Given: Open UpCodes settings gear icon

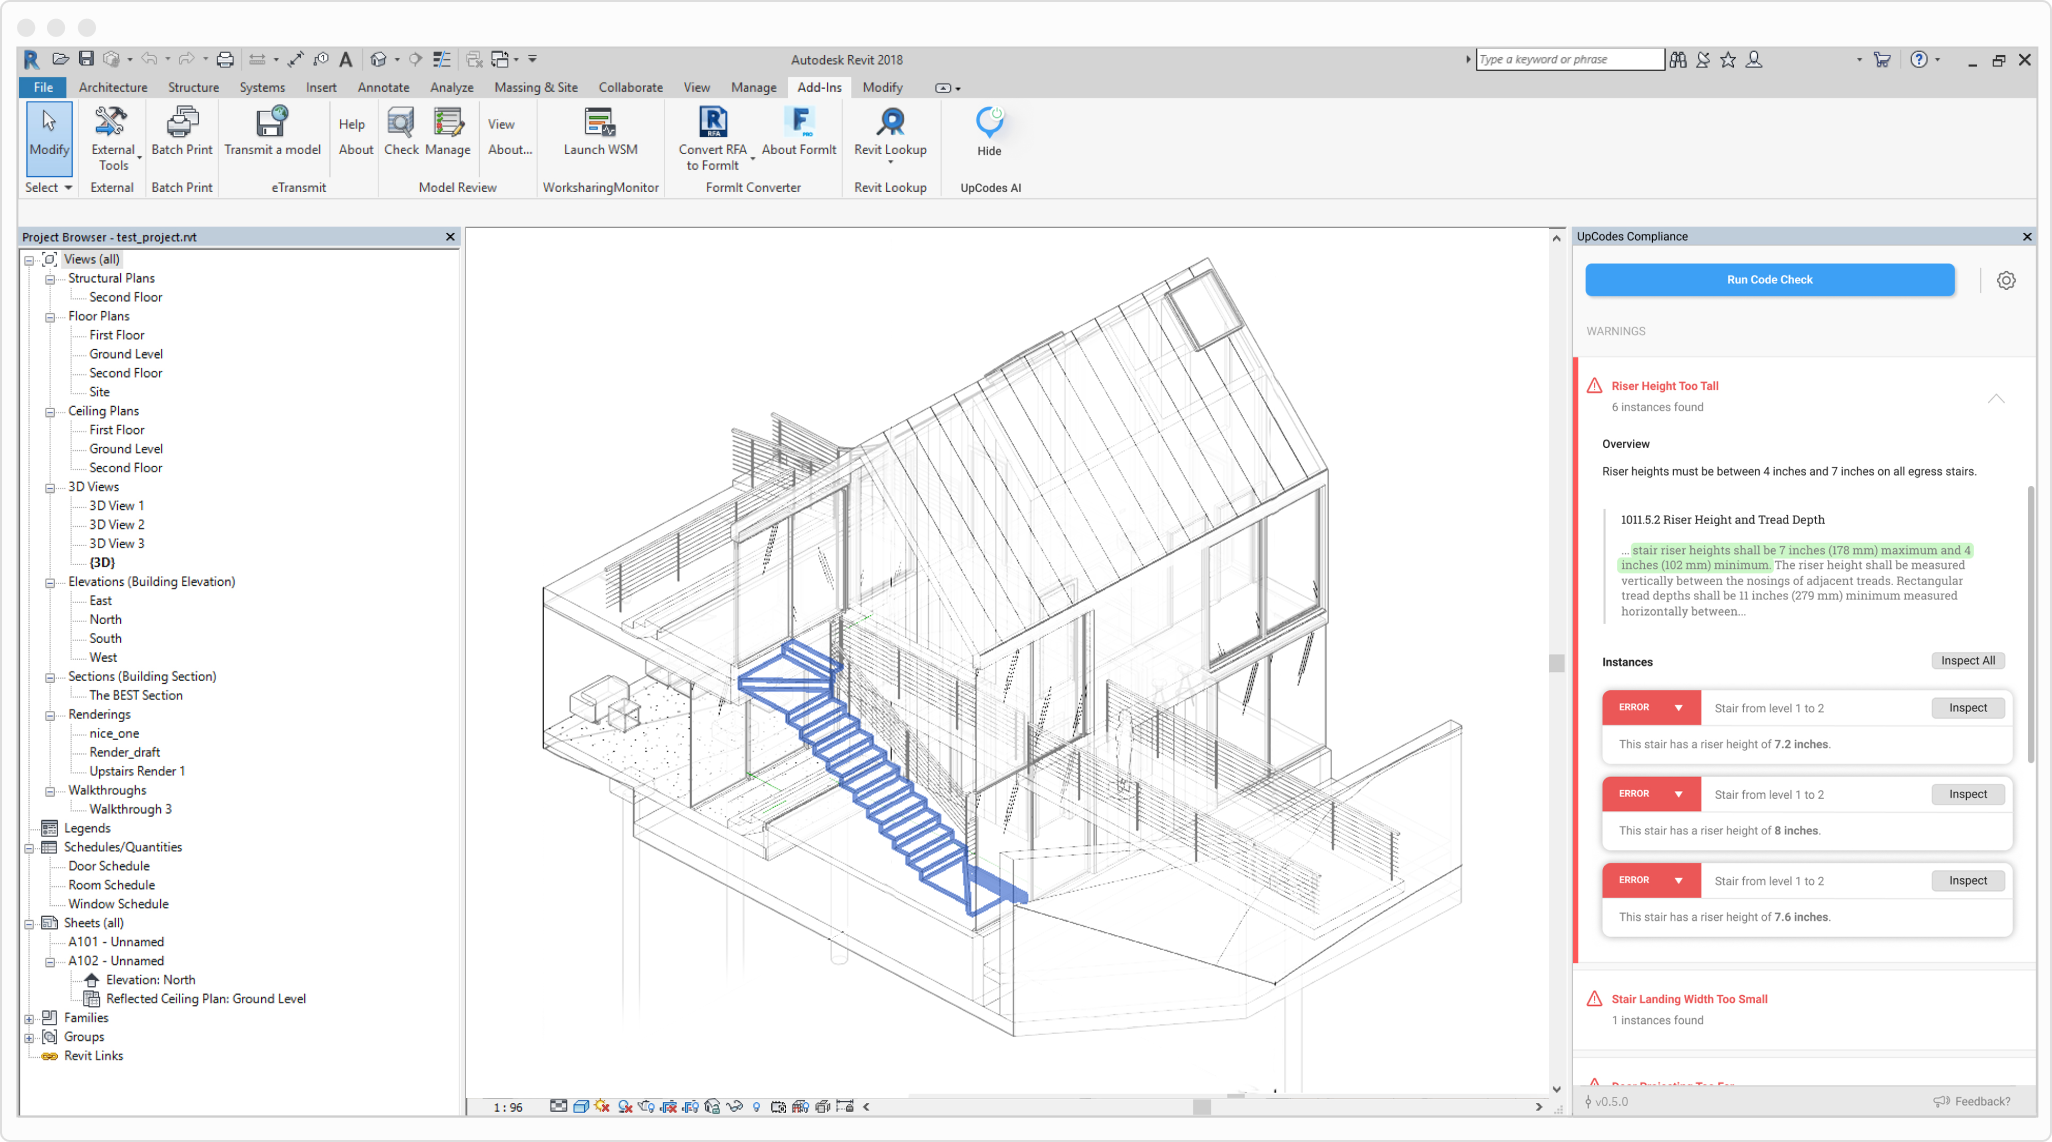Looking at the screenshot, I should 2006,280.
